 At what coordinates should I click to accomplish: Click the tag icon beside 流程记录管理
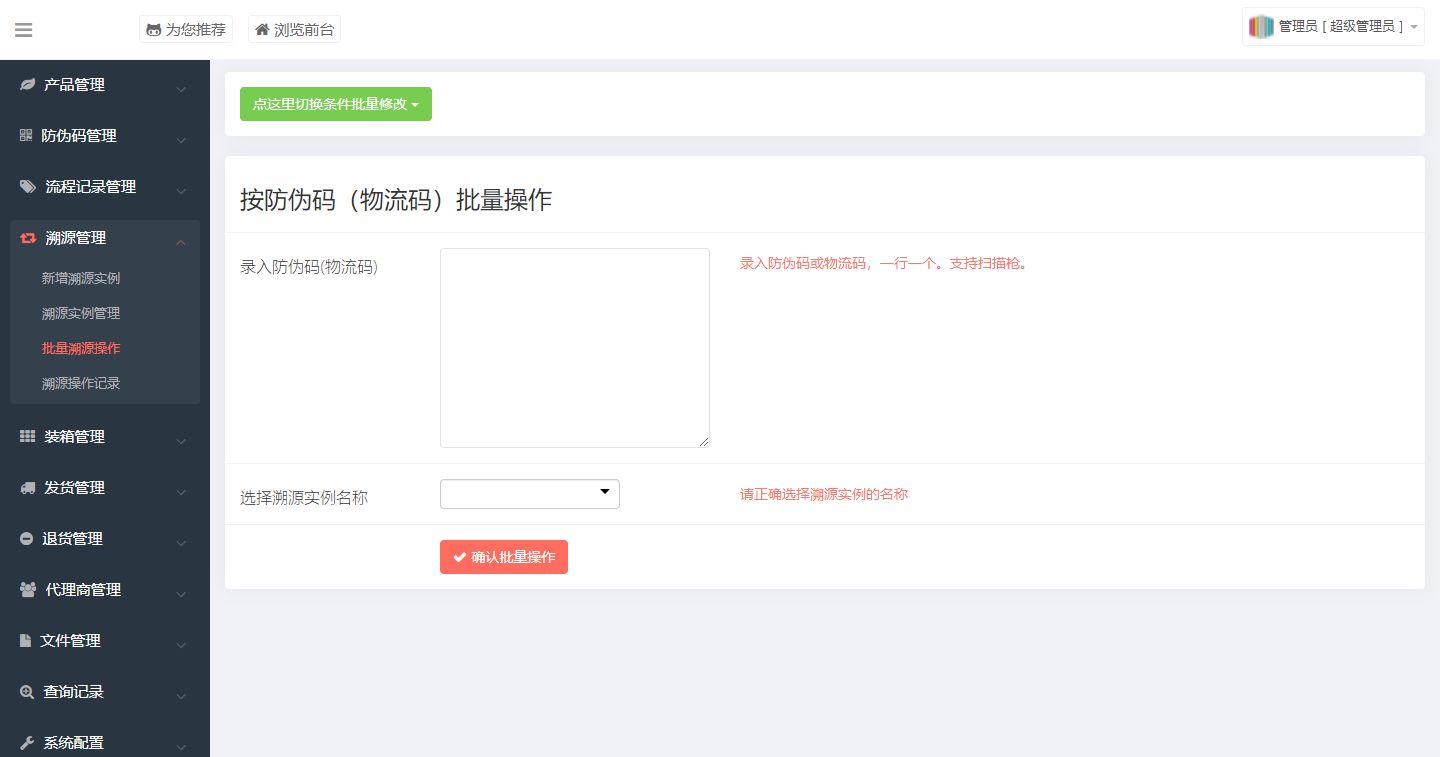[25, 186]
